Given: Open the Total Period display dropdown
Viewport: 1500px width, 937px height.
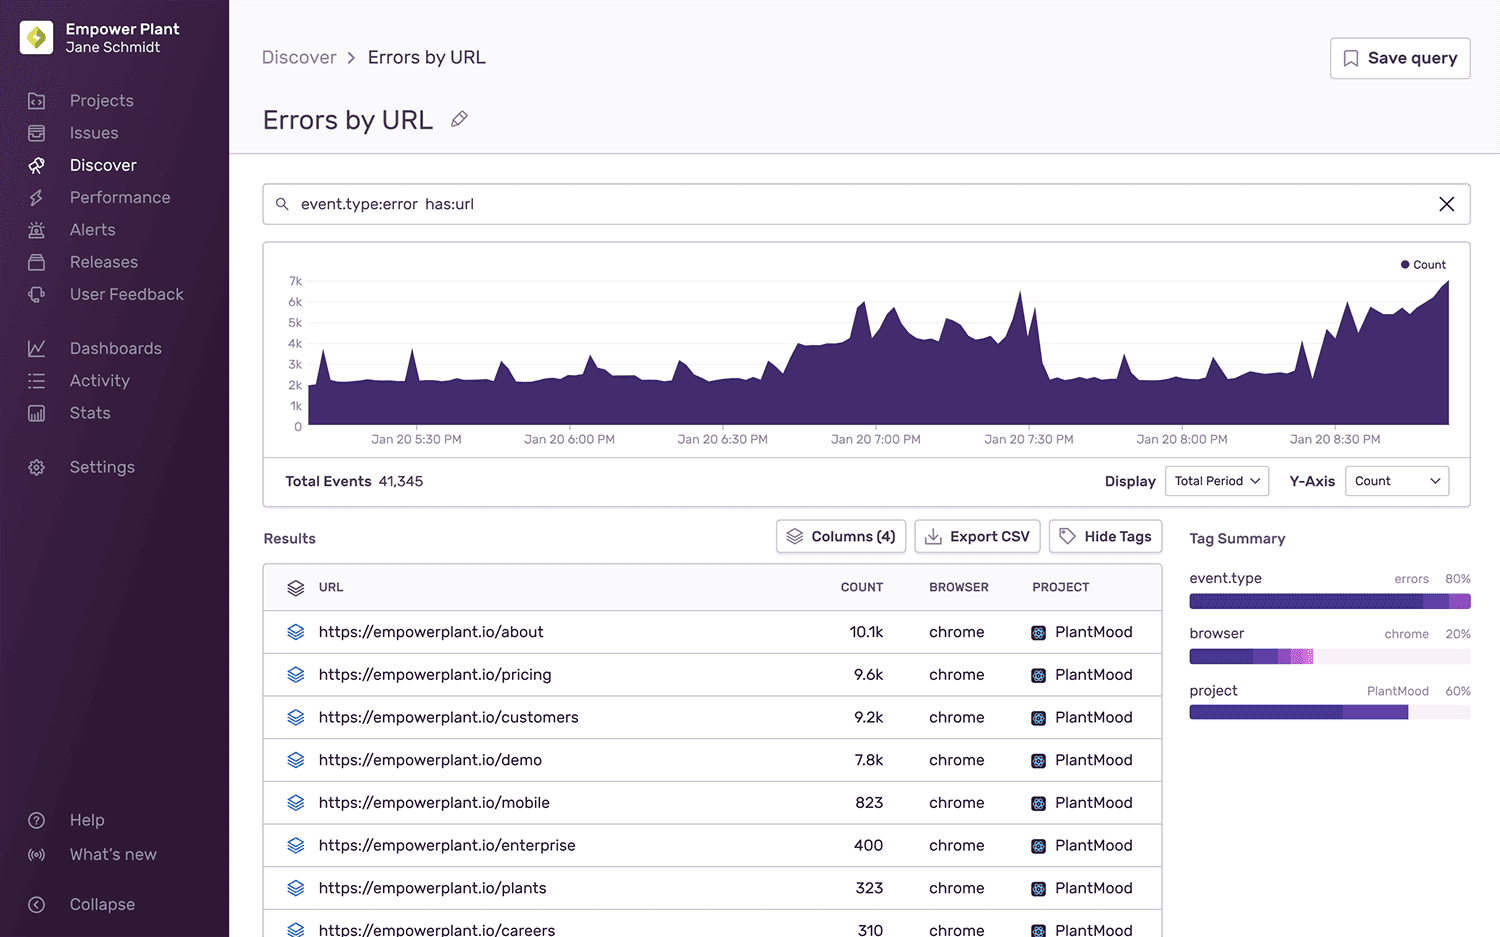Looking at the screenshot, I should click(1216, 481).
